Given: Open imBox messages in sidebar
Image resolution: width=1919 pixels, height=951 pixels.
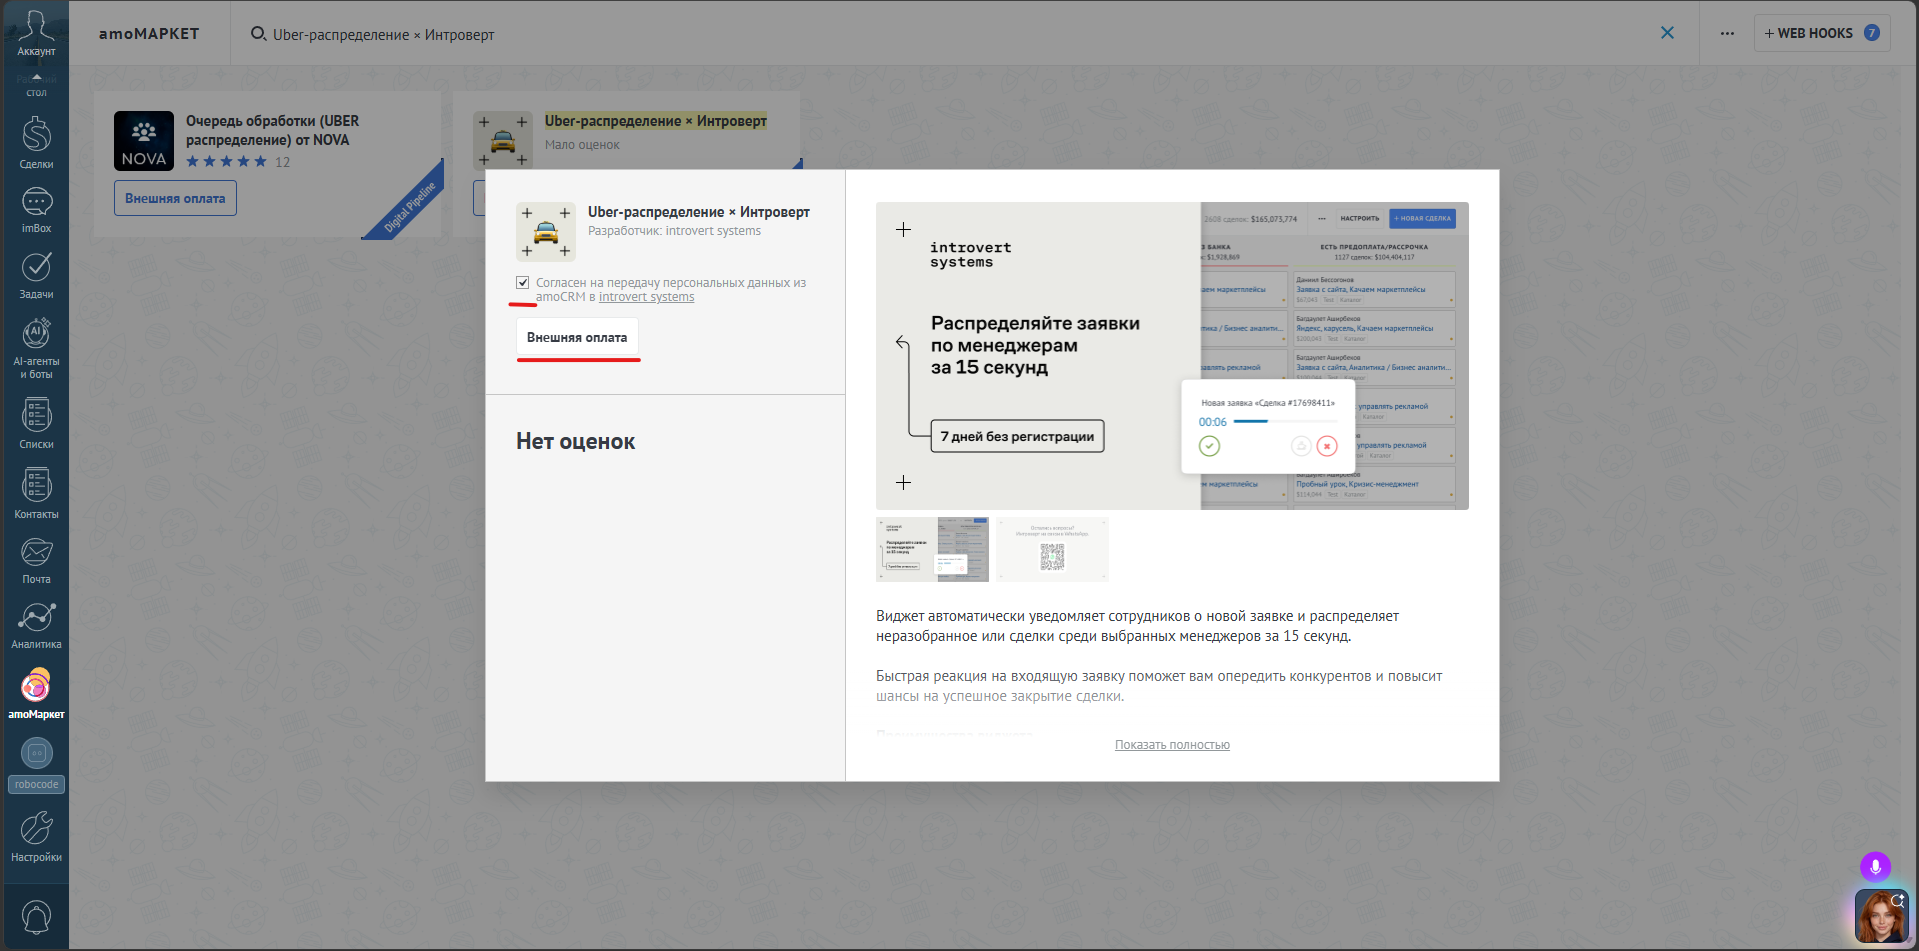Looking at the screenshot, I should (x=36, y=210).
